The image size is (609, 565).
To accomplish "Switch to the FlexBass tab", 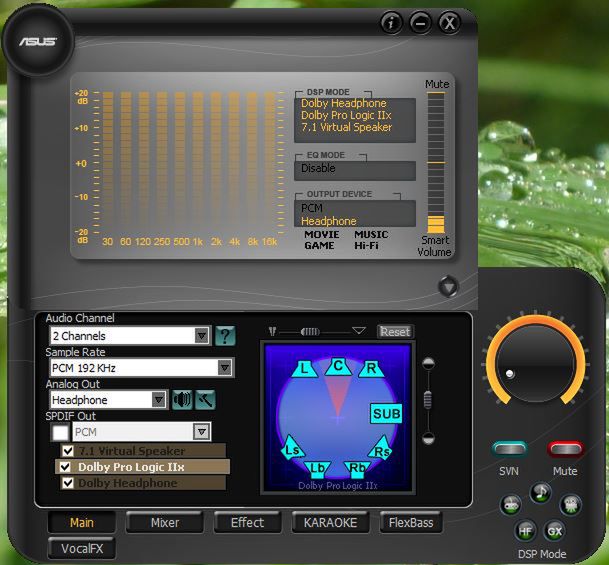I will (x=411, y=523).
